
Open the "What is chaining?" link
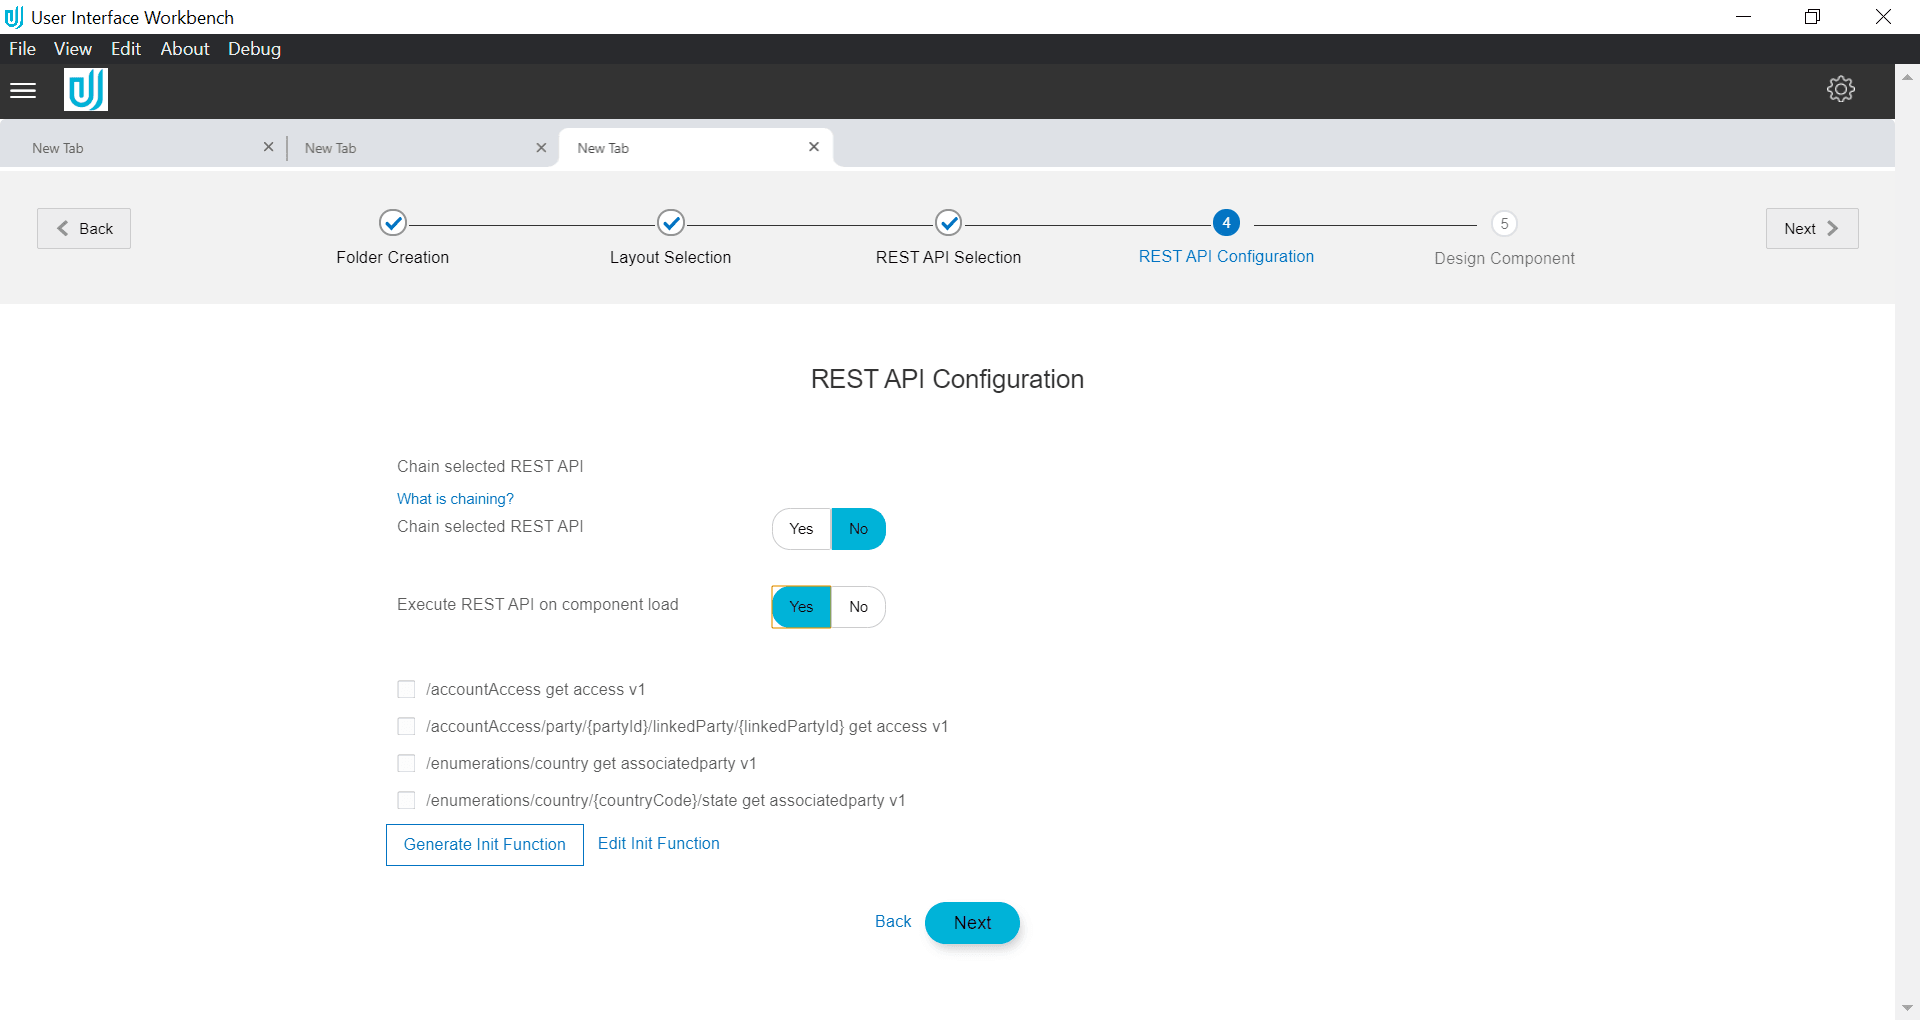(x=455, y=498)
